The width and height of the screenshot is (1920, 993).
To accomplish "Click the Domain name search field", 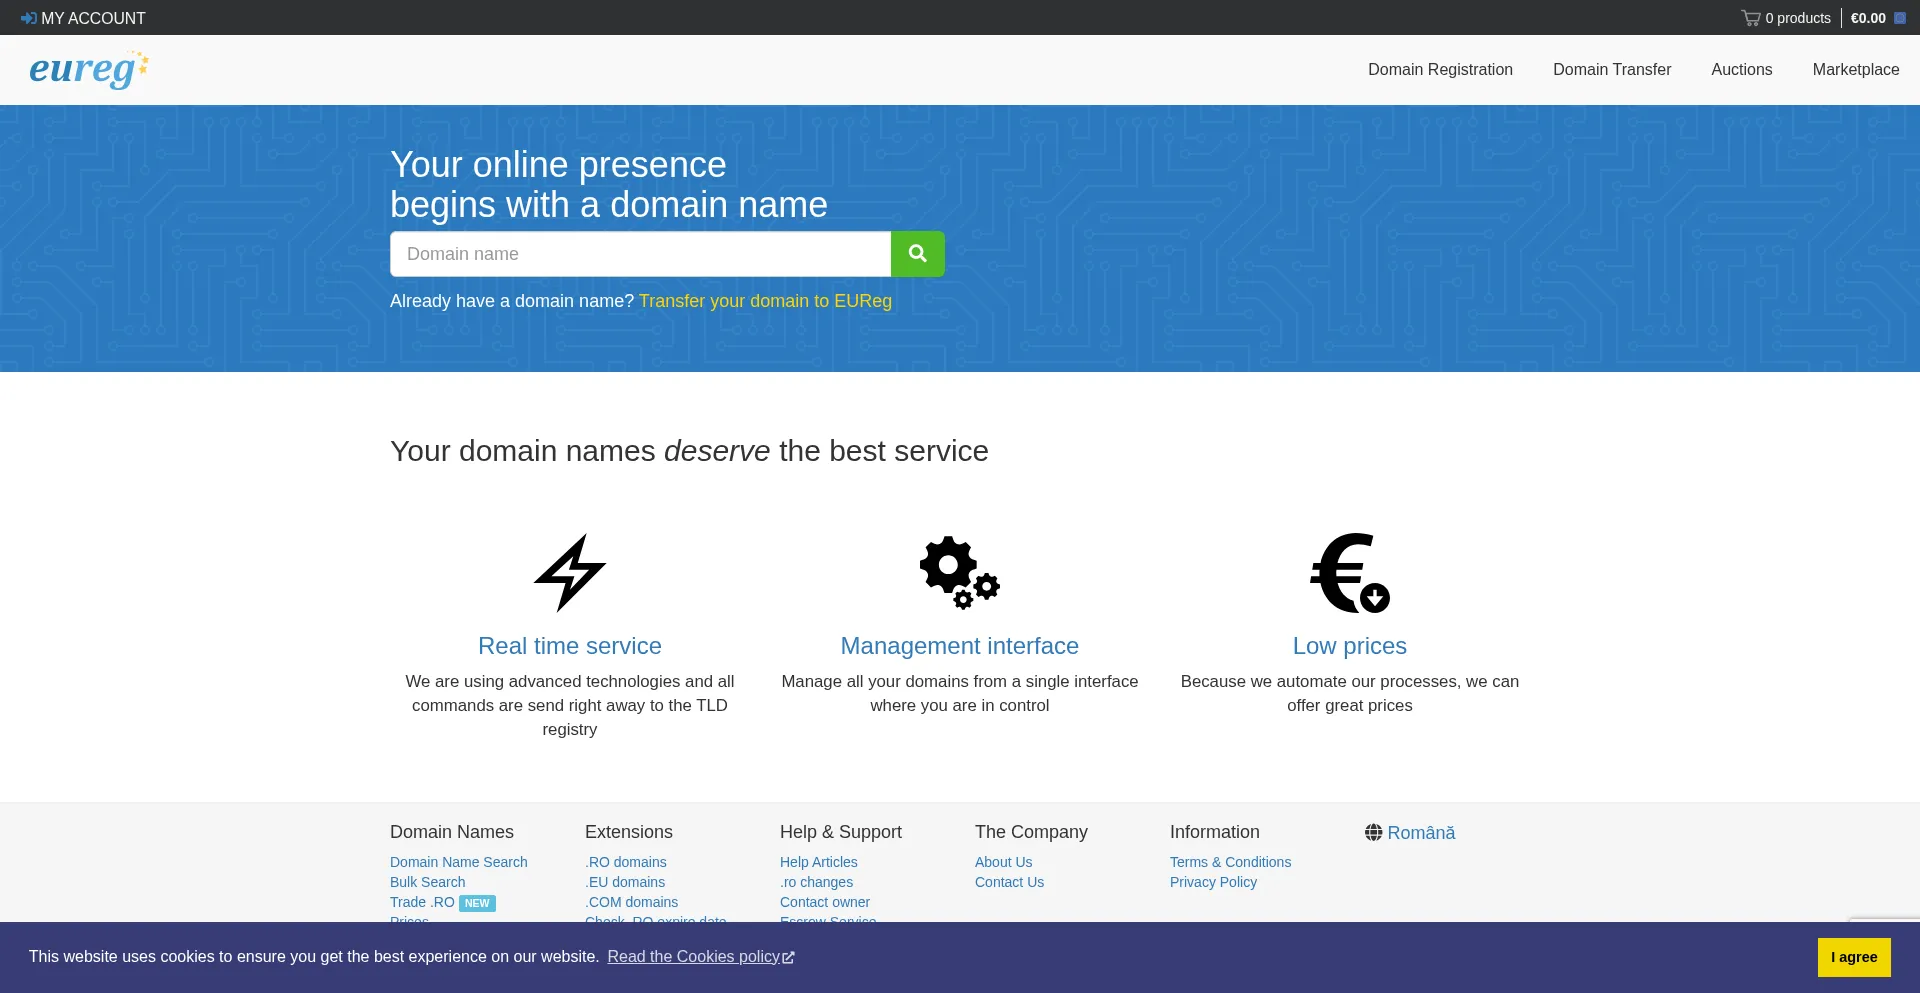I will click(640, 254).
